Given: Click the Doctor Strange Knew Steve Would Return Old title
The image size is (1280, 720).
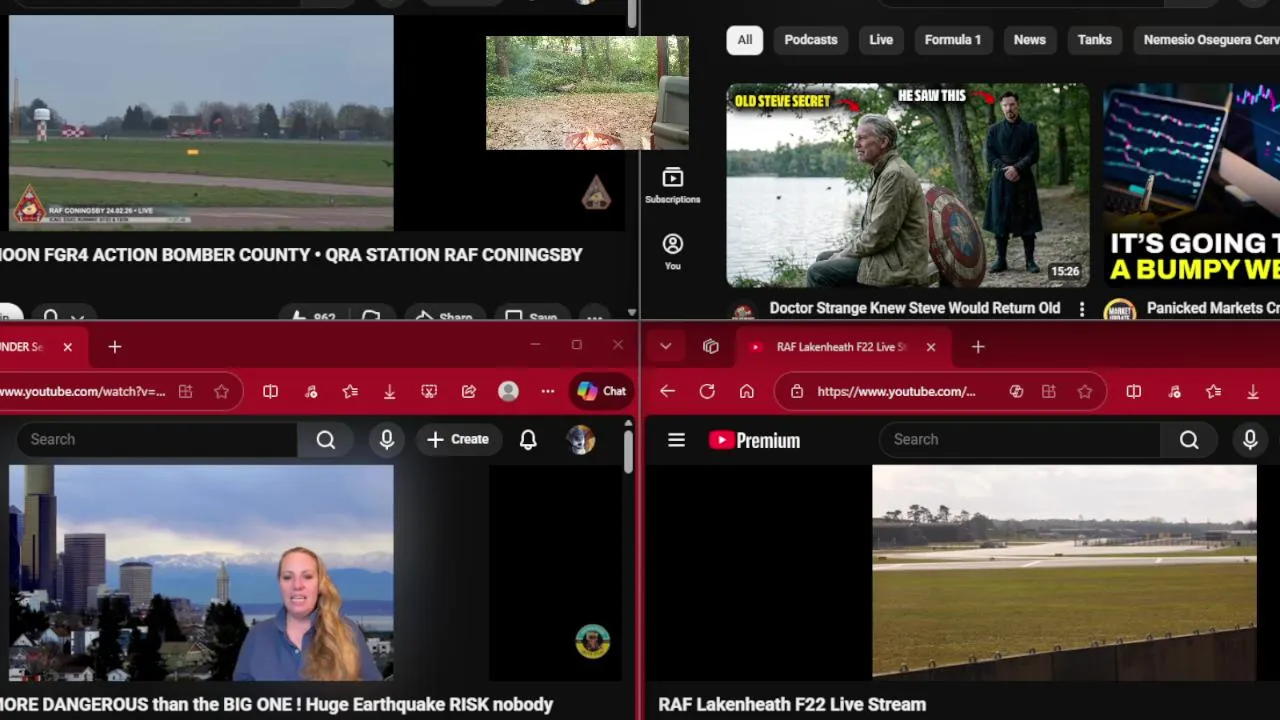Looking at the screenshot, I should pos(915,308).
